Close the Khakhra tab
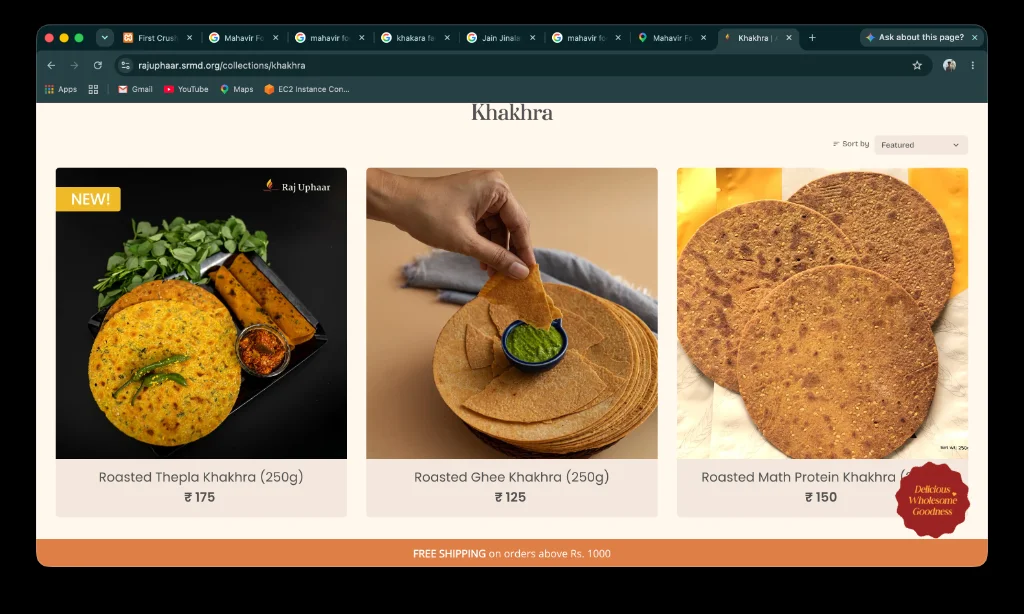The height and width of the screenshot is (614, 1024). click(789, 38)
